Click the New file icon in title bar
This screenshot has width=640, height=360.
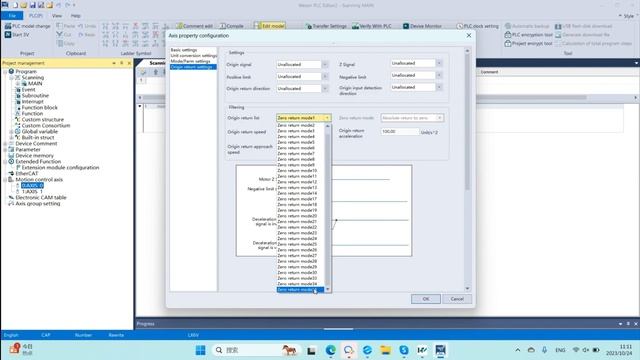click(x=15, y=5)
